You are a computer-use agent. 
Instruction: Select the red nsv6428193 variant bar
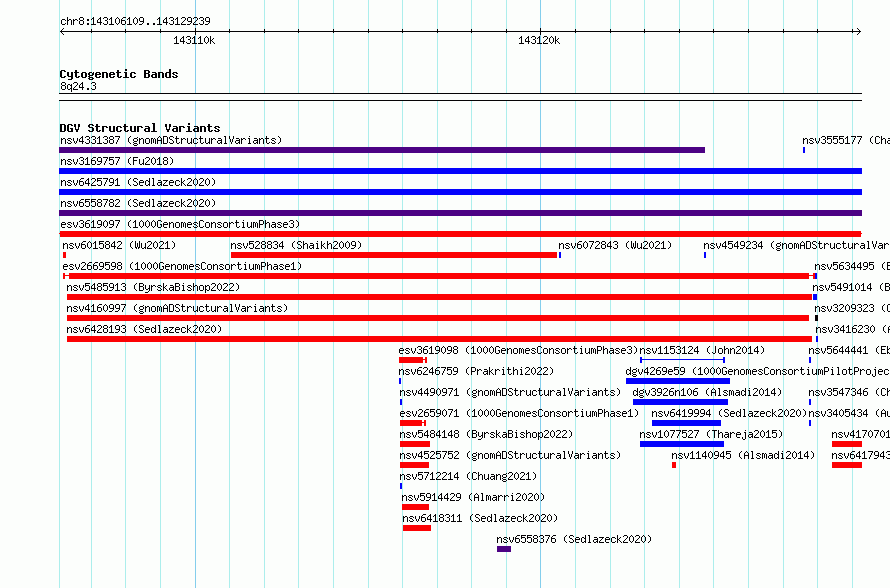pos(439,339)
